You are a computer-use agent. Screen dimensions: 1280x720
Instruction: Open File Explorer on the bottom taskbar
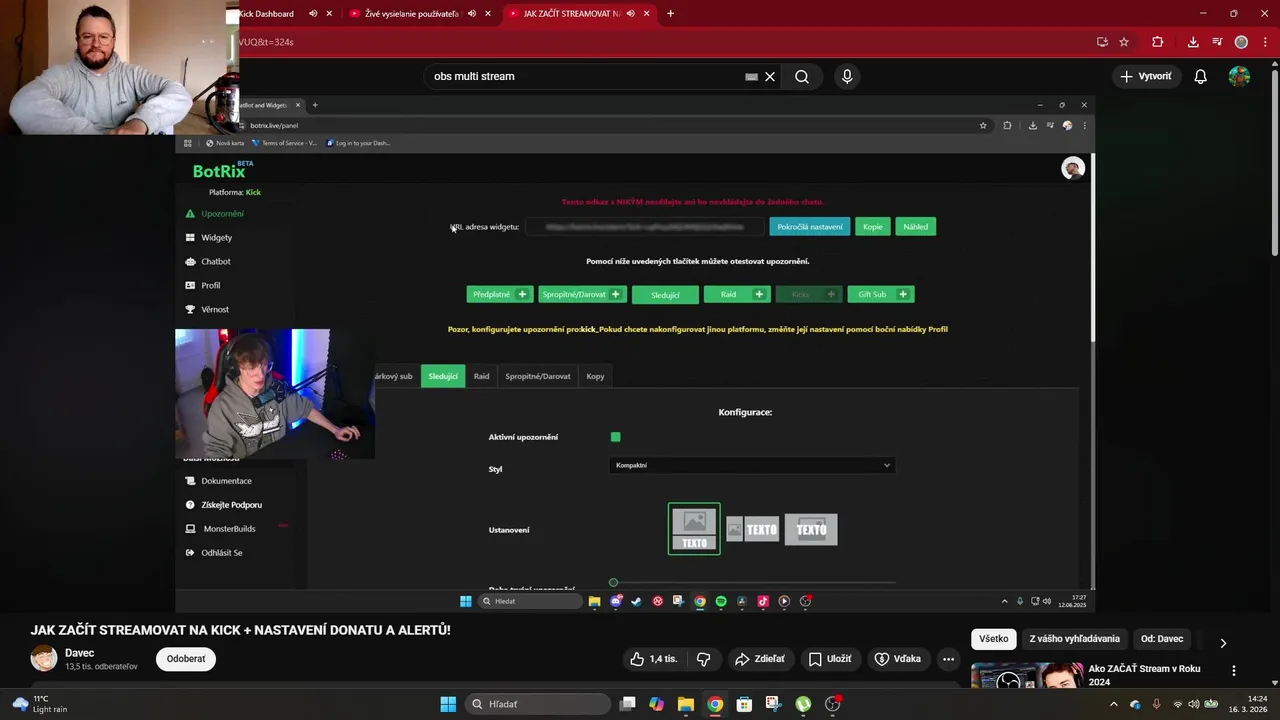686,704
